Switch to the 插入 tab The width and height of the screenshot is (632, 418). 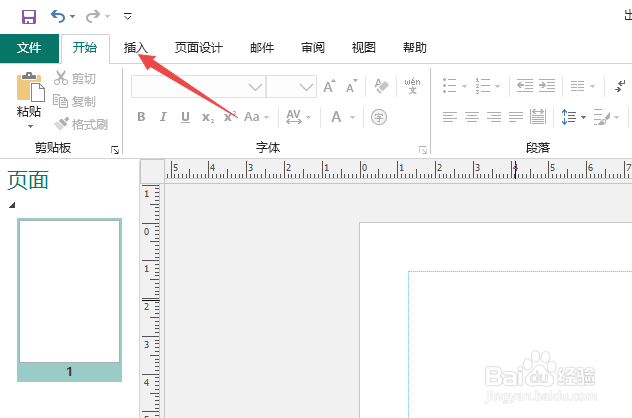pyautogui.click(x=135, y=48)
